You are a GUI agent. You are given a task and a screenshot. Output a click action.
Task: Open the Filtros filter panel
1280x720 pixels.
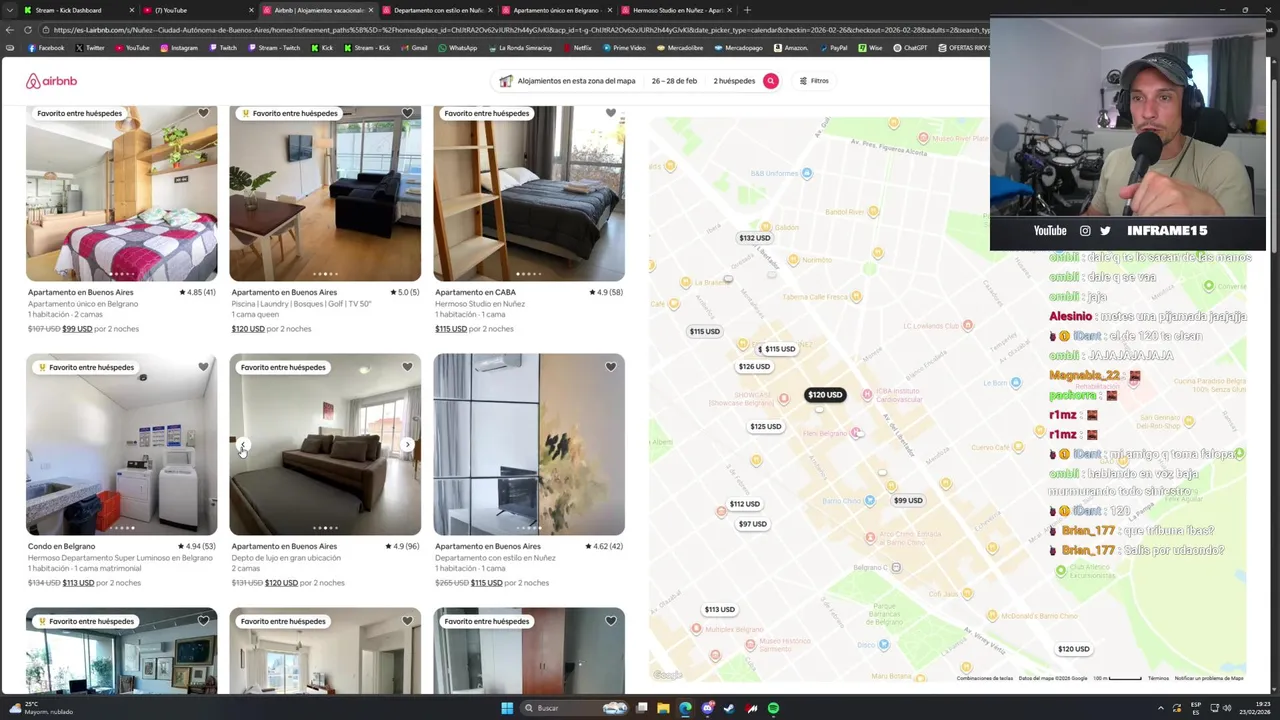coord(814,81)
